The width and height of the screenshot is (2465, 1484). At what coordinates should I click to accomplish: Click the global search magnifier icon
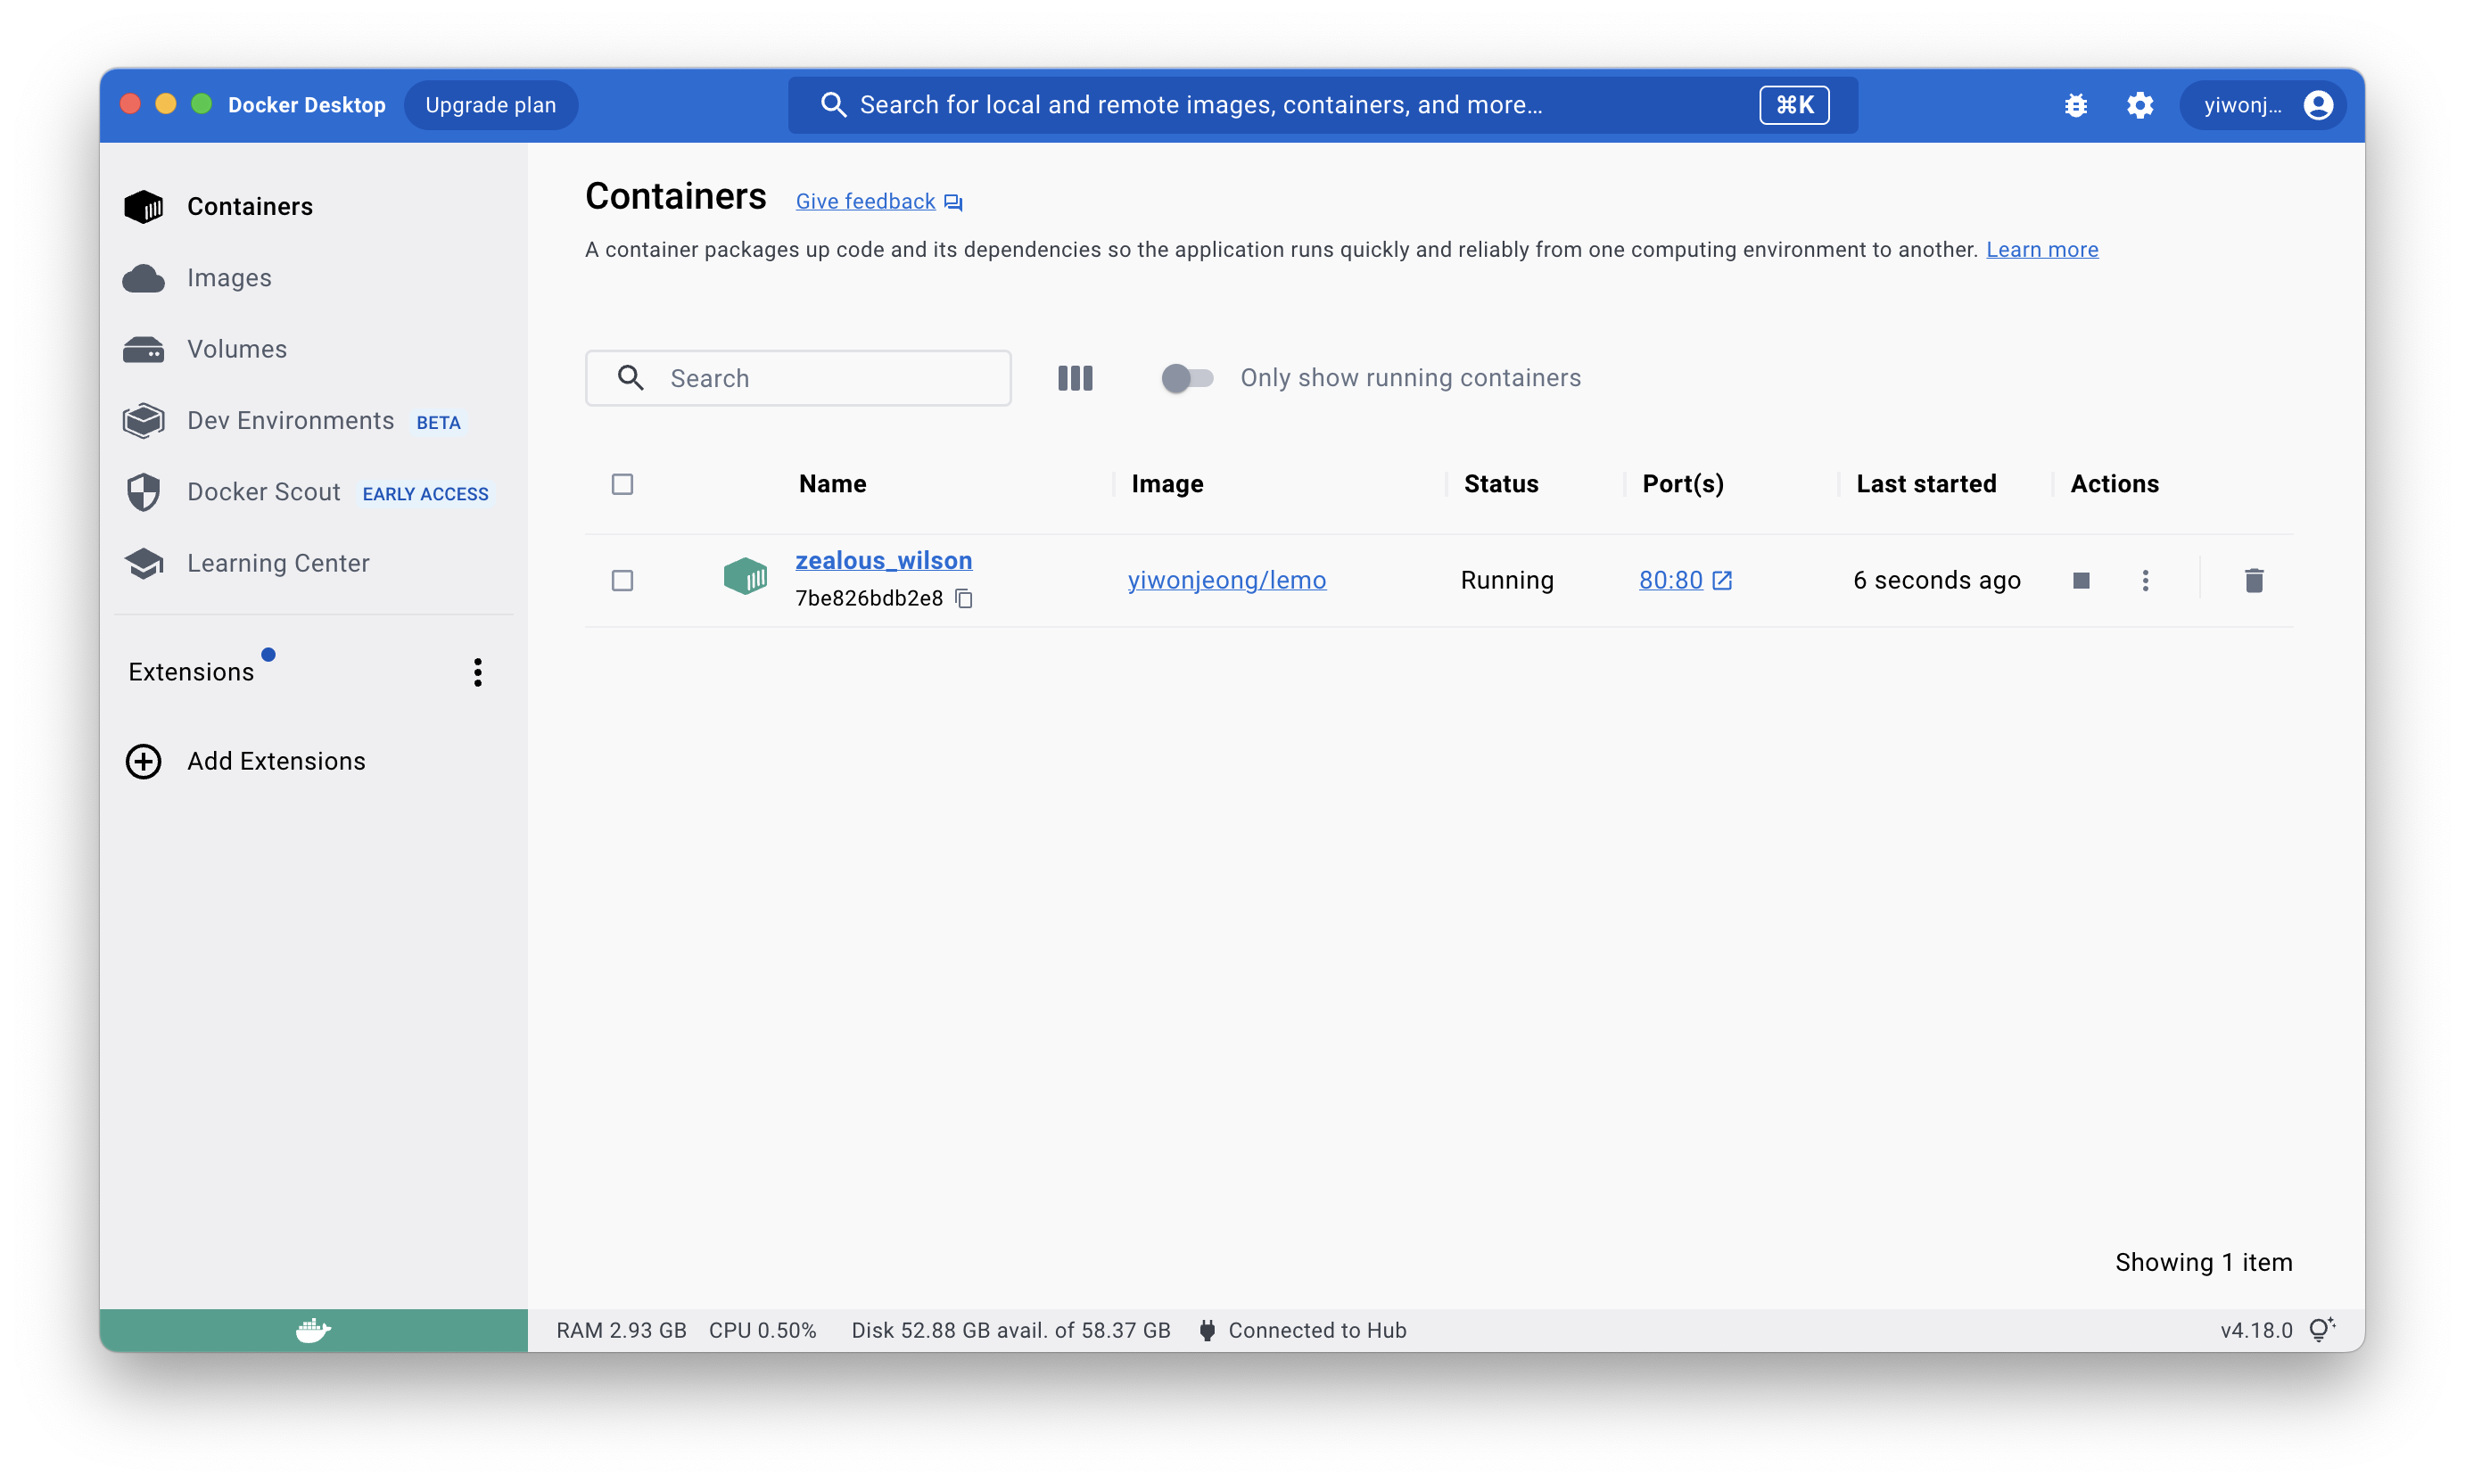[x=833, y=105]
